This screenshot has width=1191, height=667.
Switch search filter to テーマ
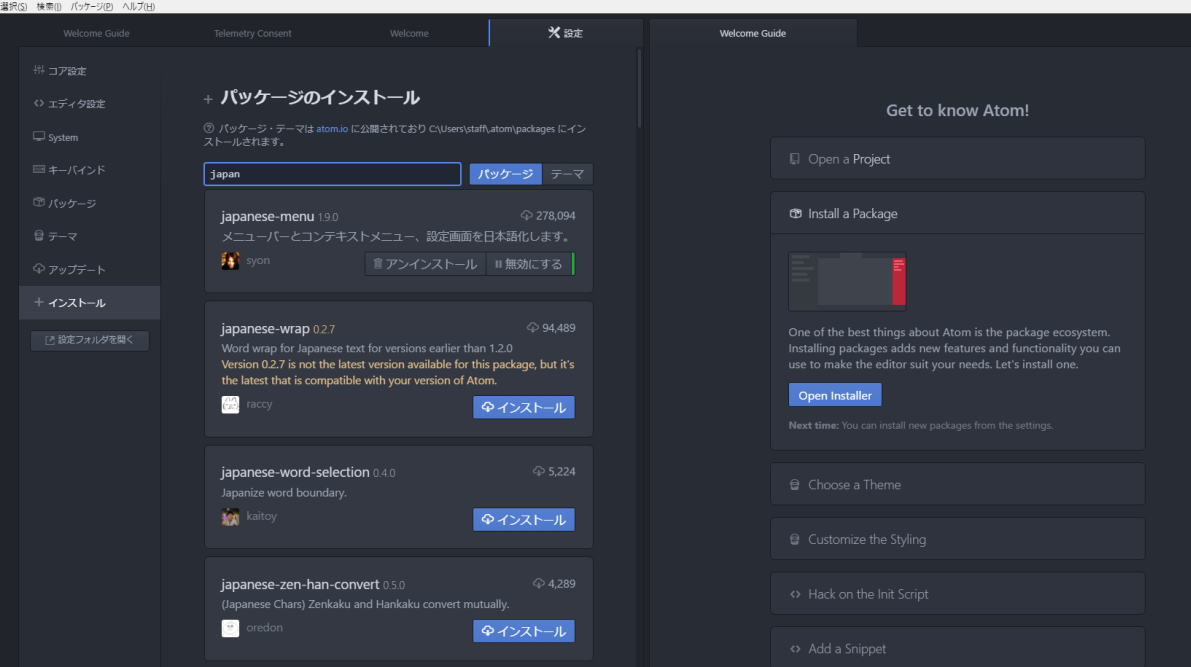click(x=567, y=174)
